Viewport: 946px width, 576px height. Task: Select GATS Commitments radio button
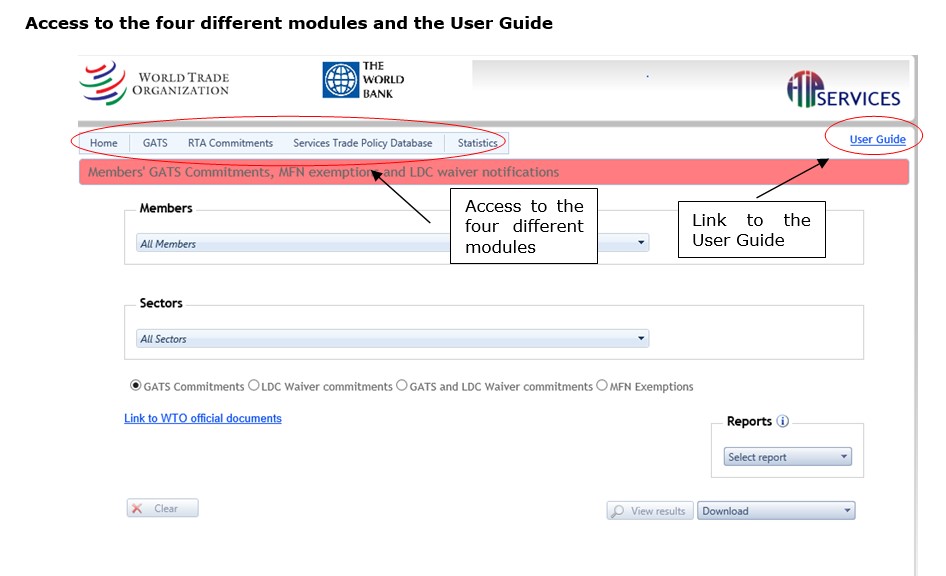(136, 385)
